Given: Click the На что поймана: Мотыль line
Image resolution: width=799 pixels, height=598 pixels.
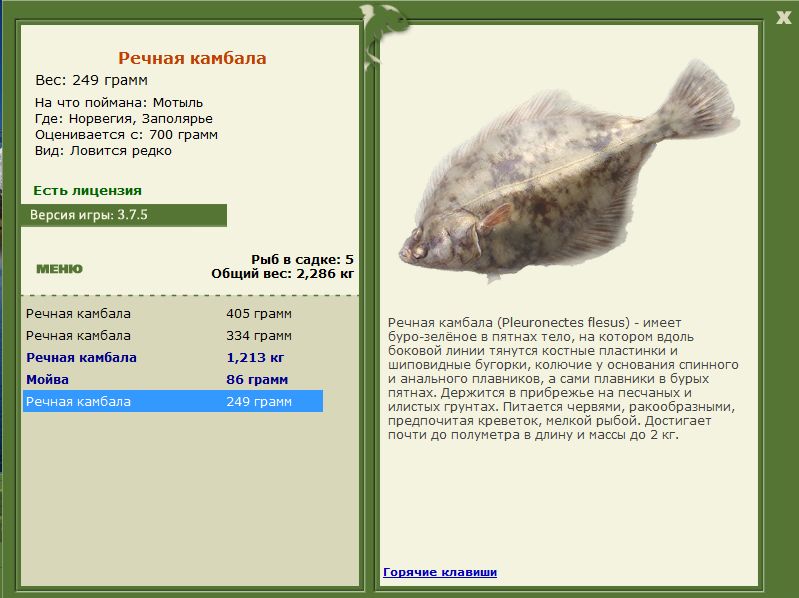Looking at the screenshot, I should click(119, 102).
